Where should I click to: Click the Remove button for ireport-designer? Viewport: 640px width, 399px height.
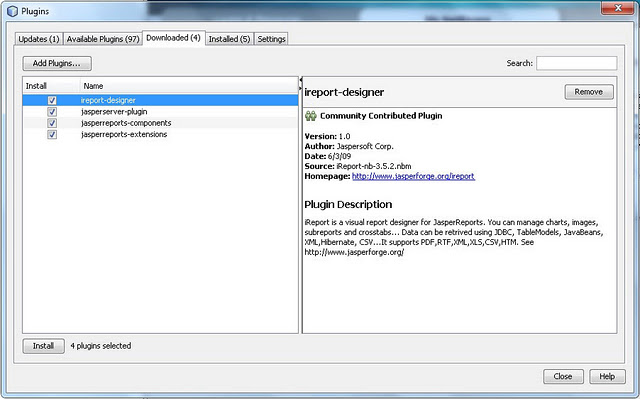pos(589,92)
